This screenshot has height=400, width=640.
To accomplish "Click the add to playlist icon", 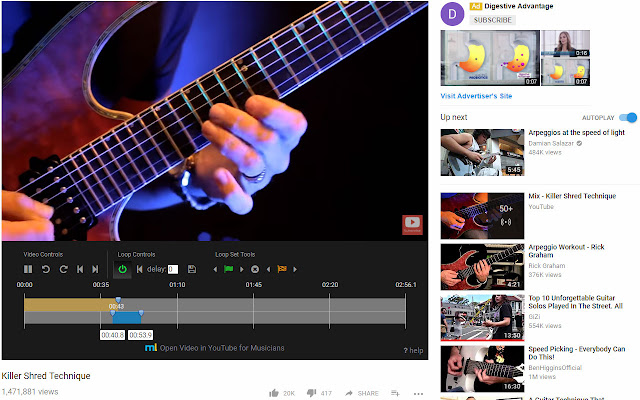I will pyautogui.click(x=395, y=393).
